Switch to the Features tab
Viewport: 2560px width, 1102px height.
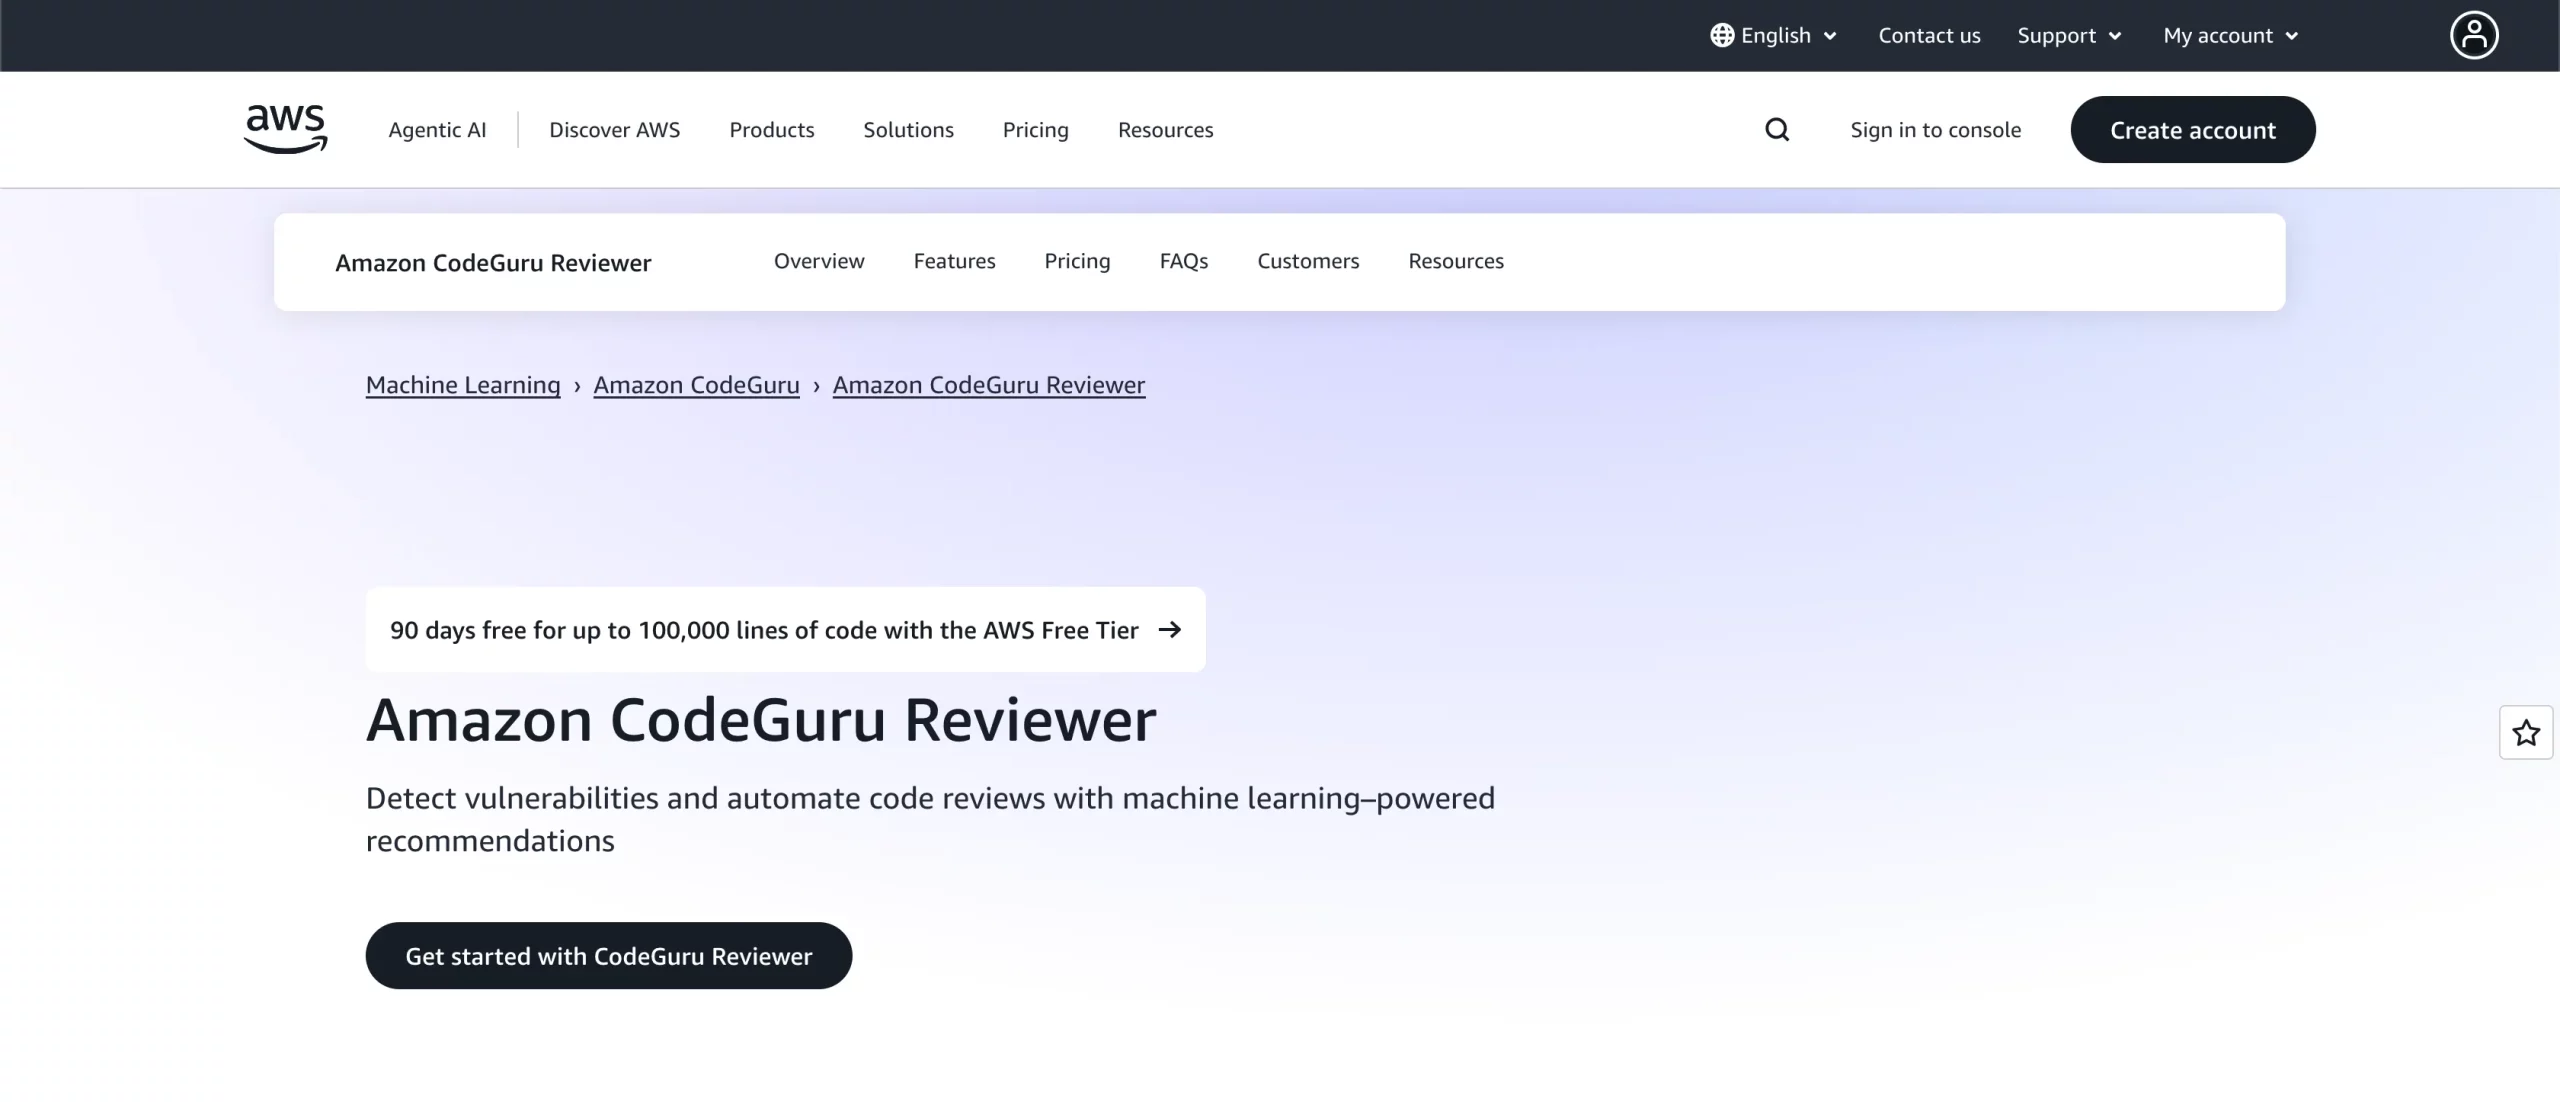pos(954,261)
